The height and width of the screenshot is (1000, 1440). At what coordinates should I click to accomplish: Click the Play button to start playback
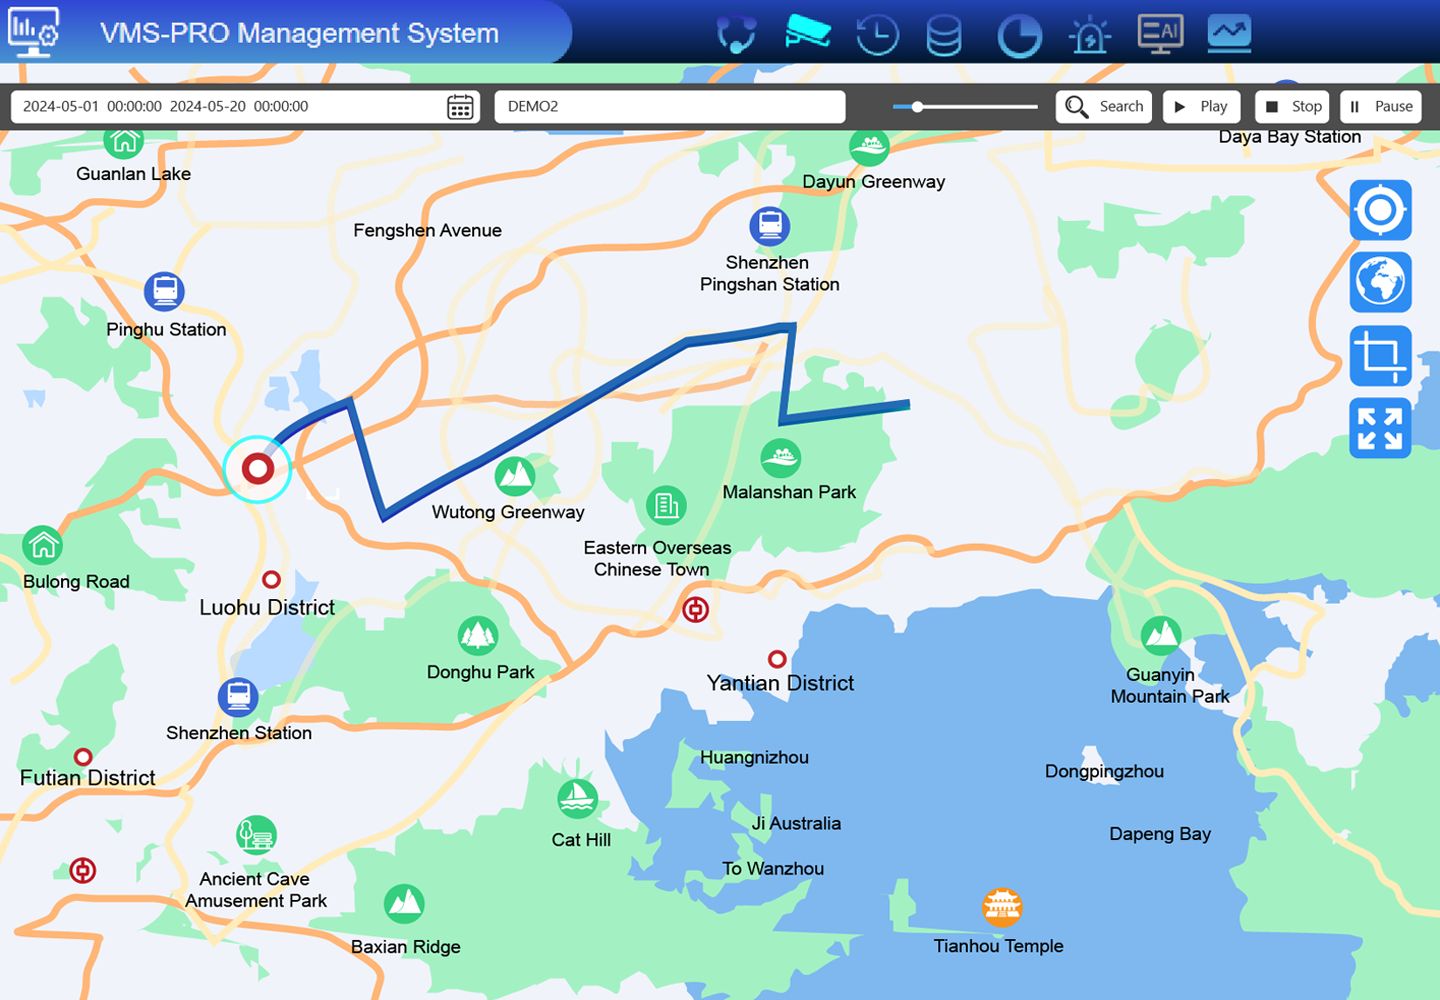point(1201,106)
